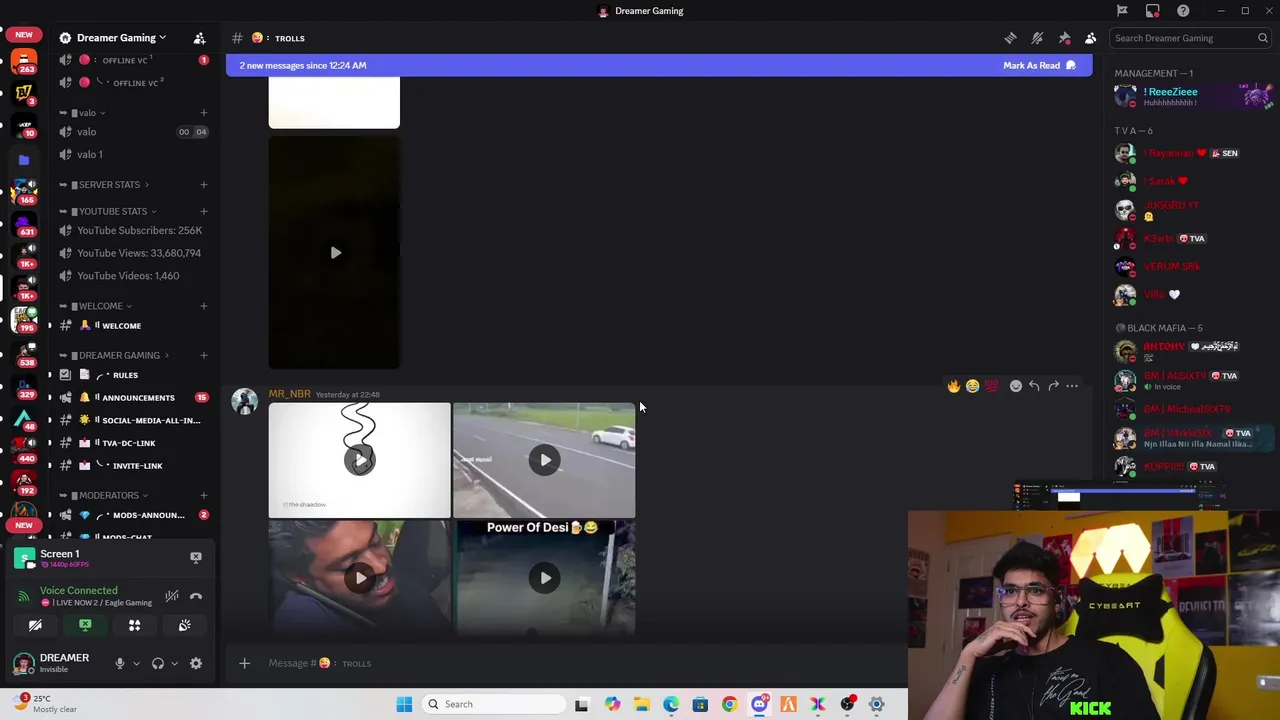Add channel to valo category
1280x720 pixels.
pyautogui.click(x=204, y=113)
